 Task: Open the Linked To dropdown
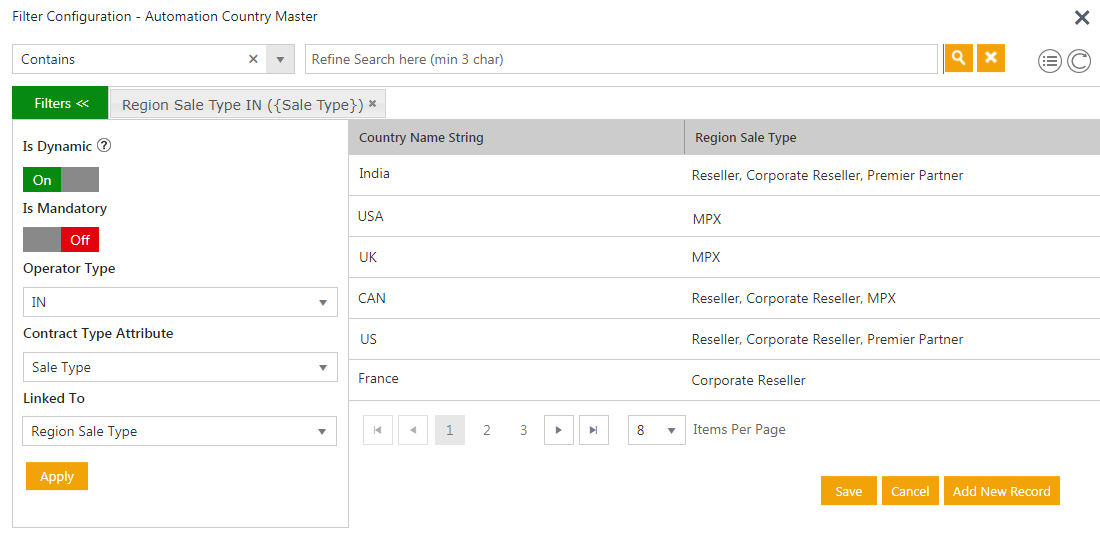(180, 431)
